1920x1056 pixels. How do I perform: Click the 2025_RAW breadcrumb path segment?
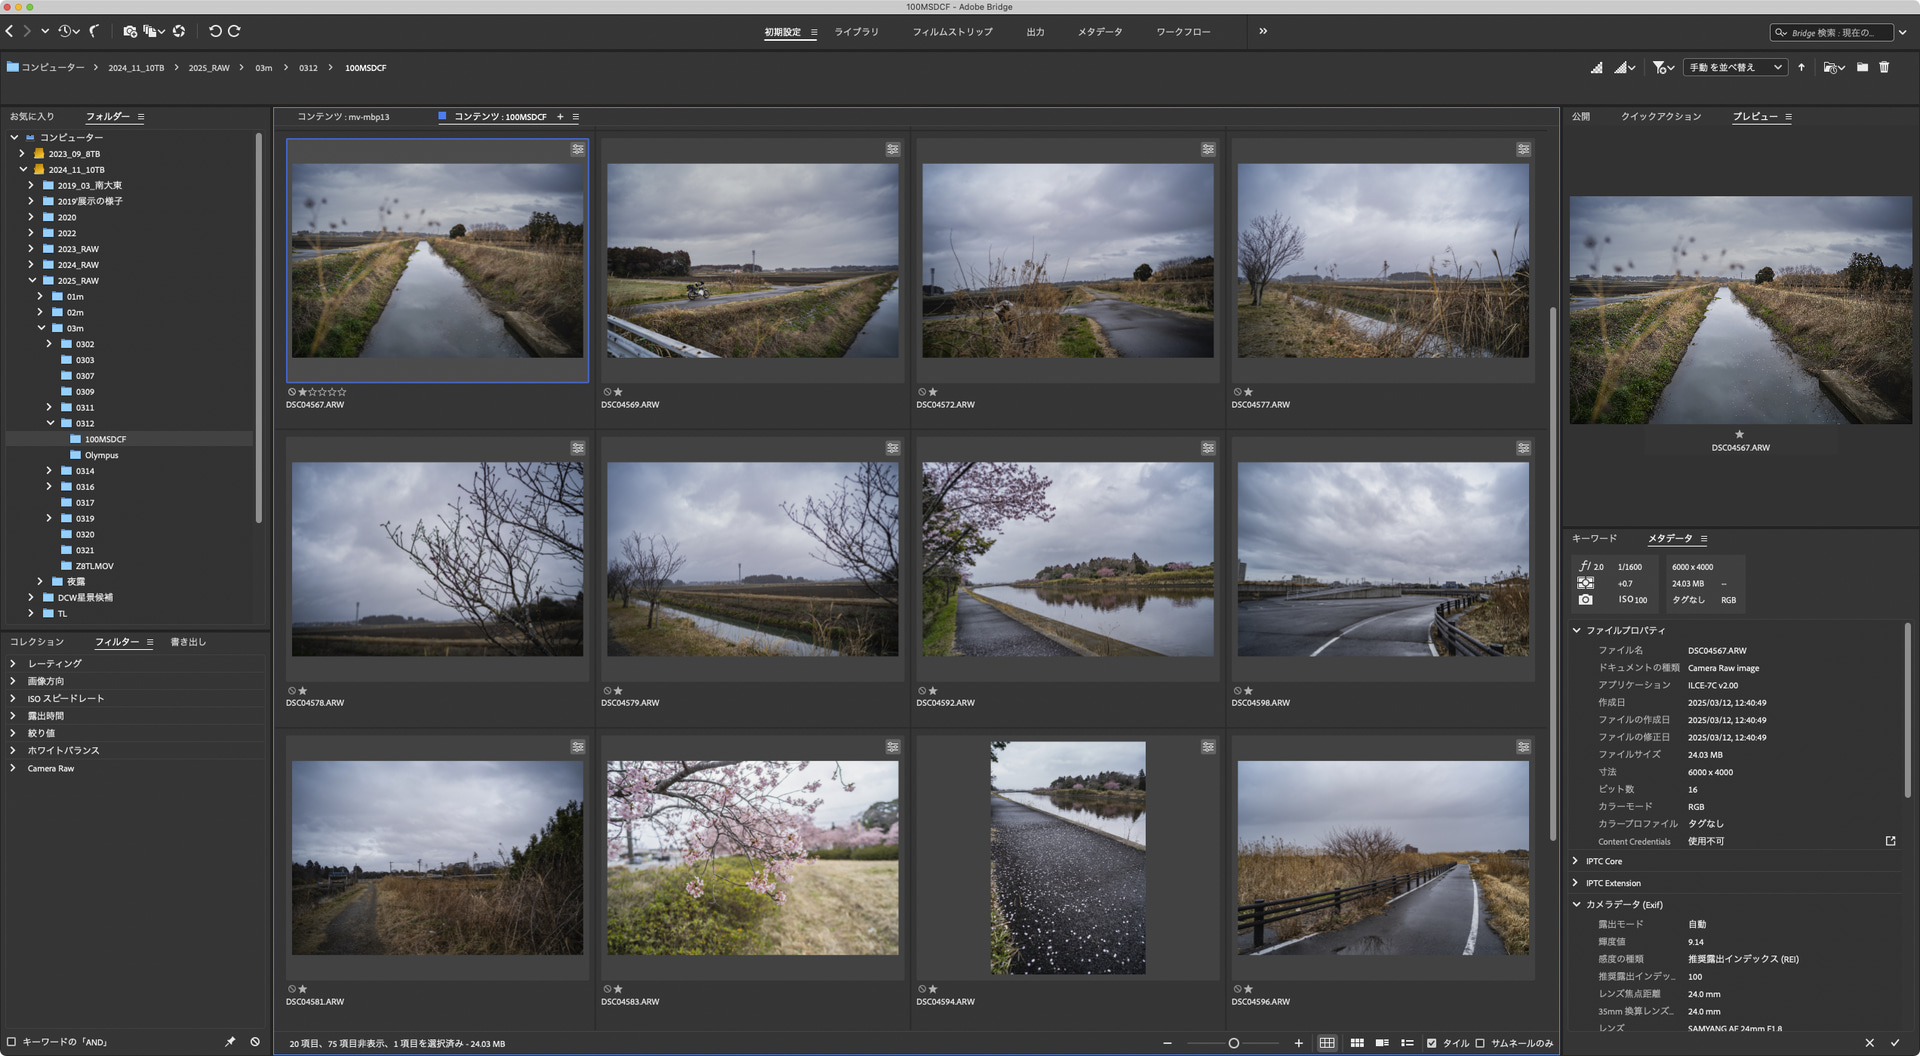click(x=209, y=68)
